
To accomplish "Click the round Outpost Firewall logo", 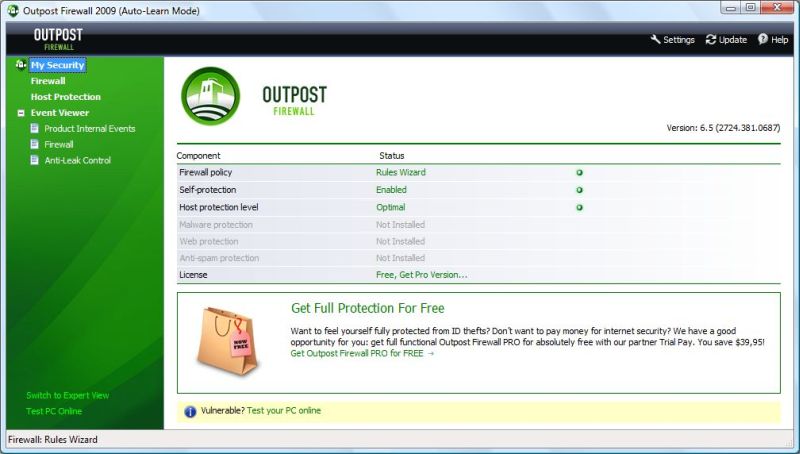I will 210,96.
